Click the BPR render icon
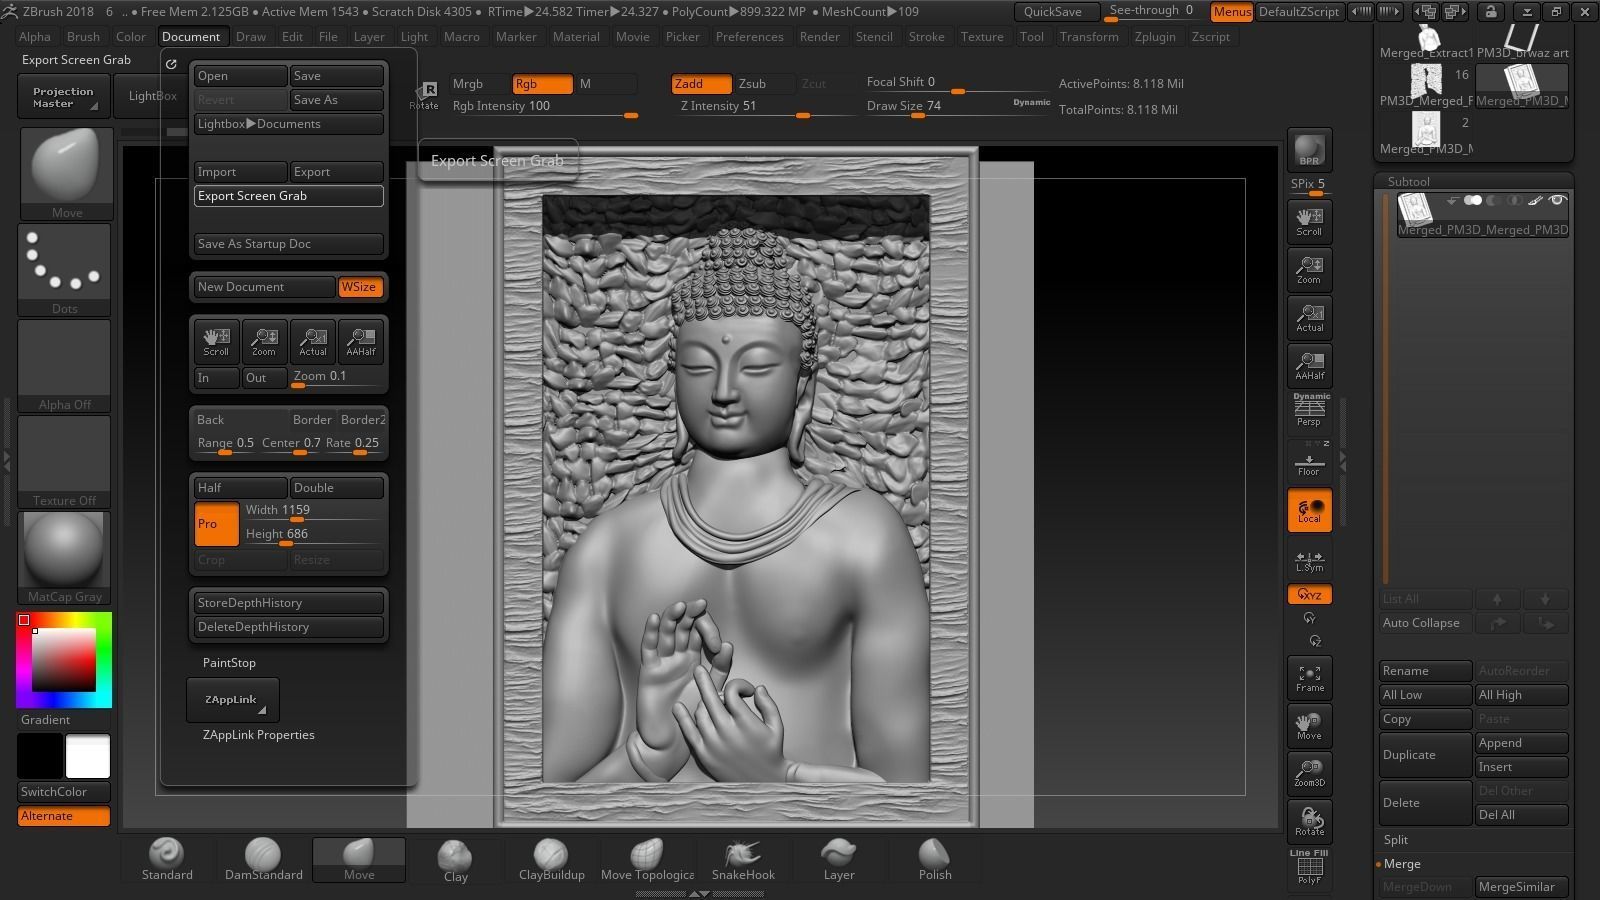 (x=1309, y=150)
